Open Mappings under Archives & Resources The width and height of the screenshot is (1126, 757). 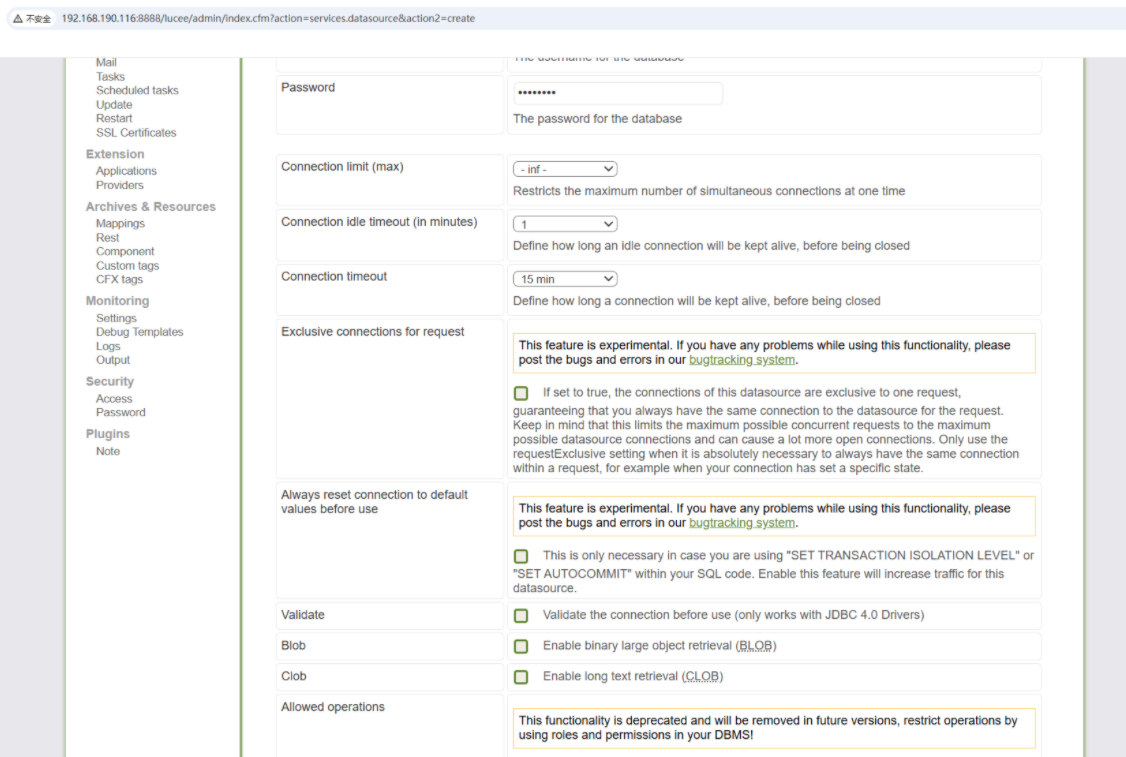(120, 224)
